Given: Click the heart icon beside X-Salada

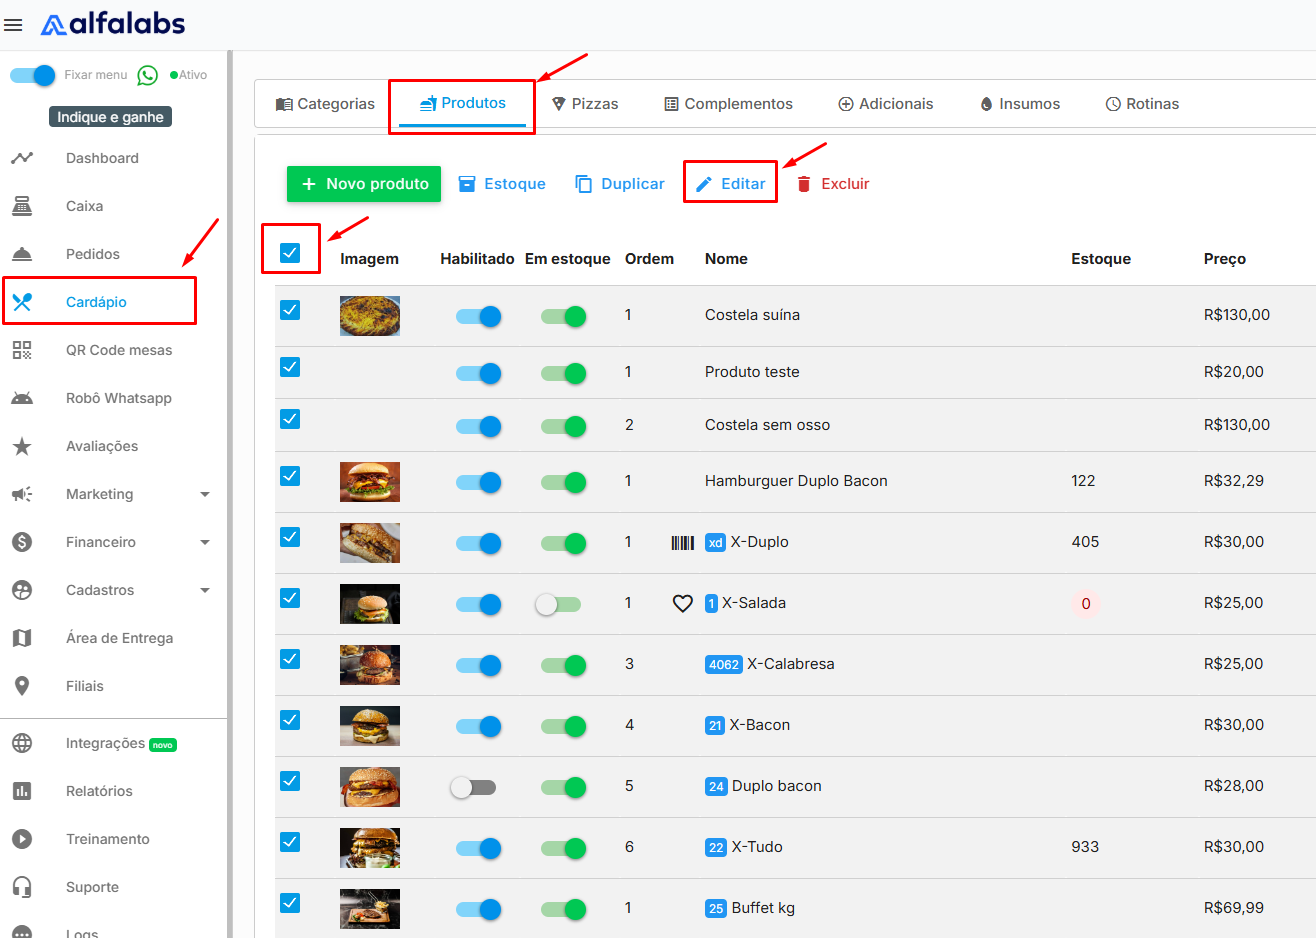Looking at the screenshot, I should coord(682,603).
